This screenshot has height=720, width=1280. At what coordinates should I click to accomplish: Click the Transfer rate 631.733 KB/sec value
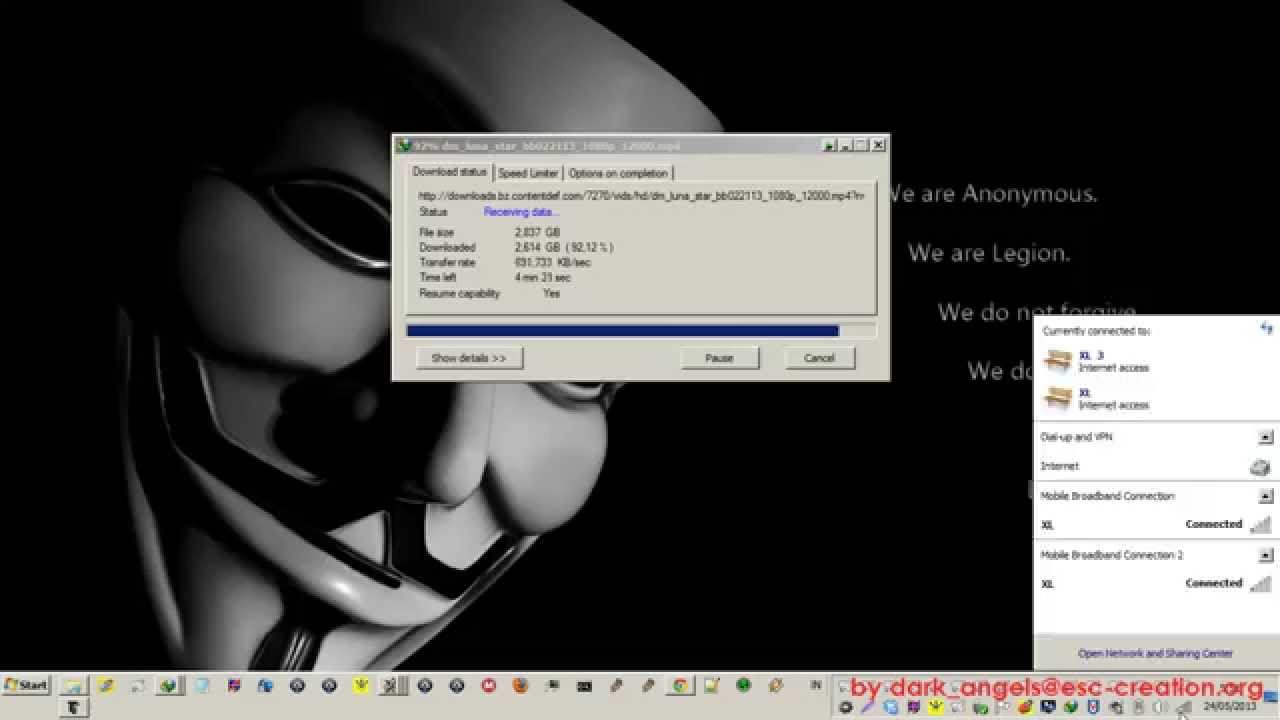(x=552, y=262)
